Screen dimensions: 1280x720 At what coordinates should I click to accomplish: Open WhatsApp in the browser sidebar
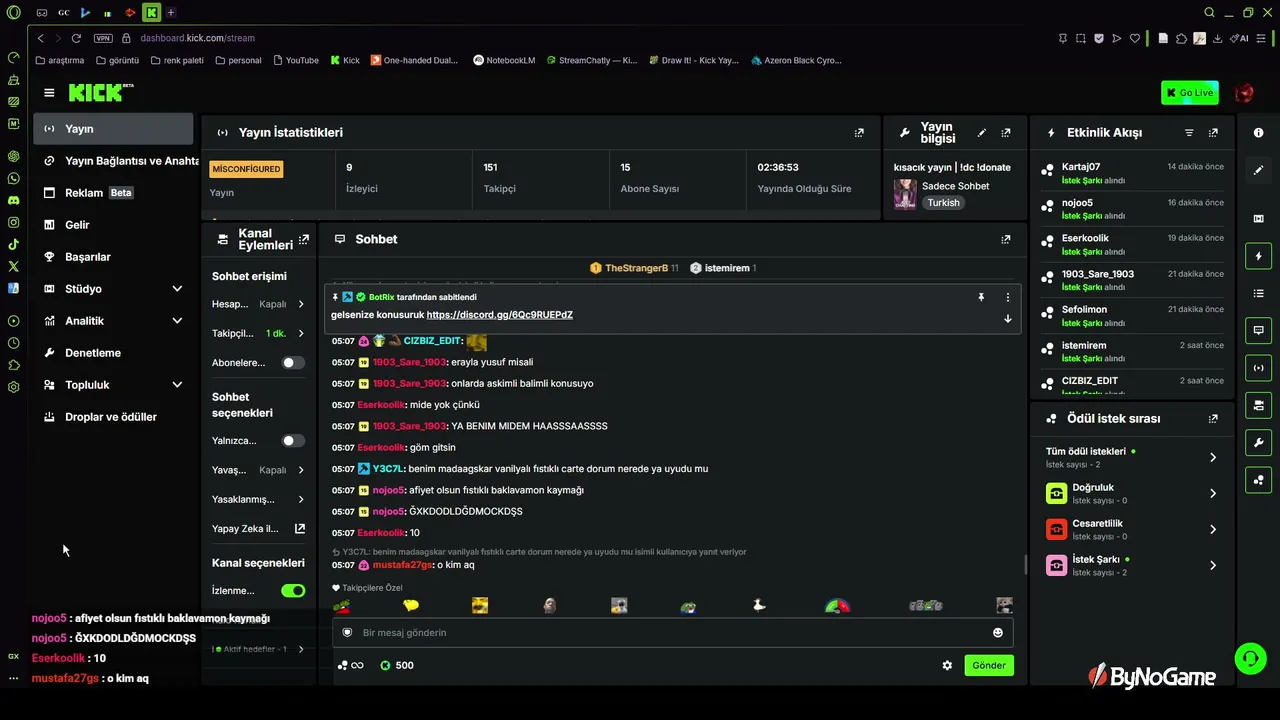point(13,178)
